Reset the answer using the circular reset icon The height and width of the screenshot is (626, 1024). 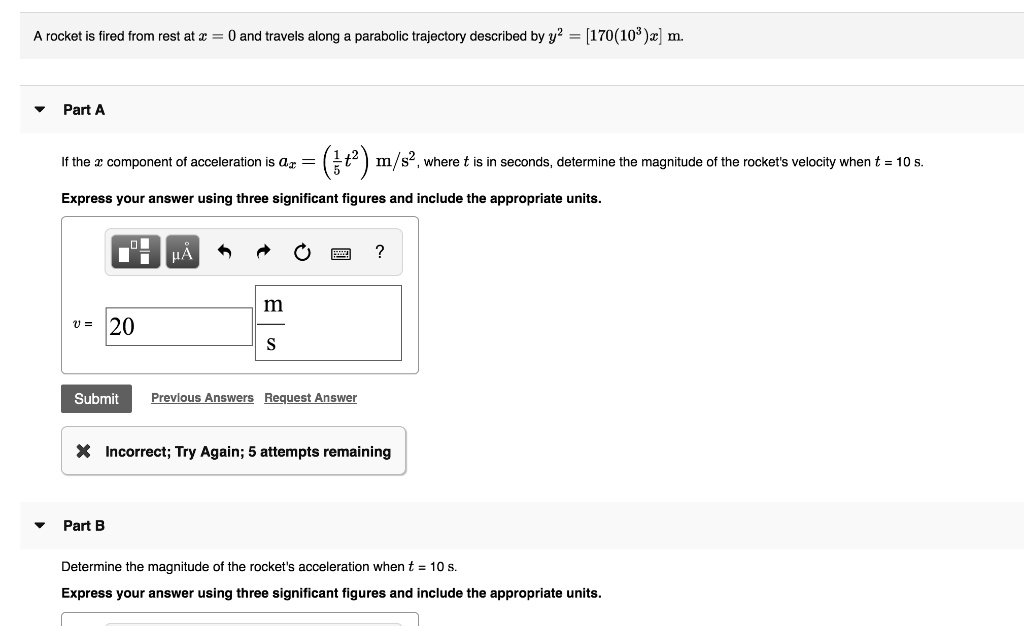[302, 252]
